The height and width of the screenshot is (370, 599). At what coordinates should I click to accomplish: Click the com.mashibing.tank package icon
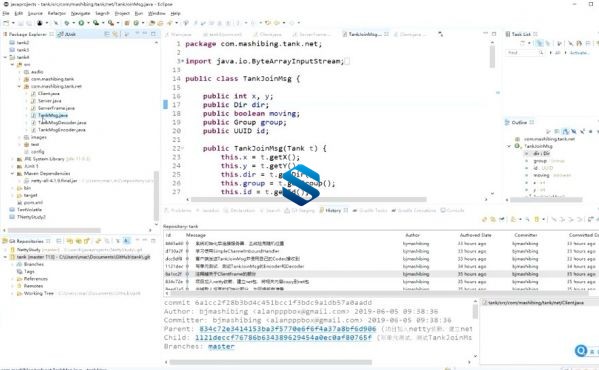pos(26,79)
